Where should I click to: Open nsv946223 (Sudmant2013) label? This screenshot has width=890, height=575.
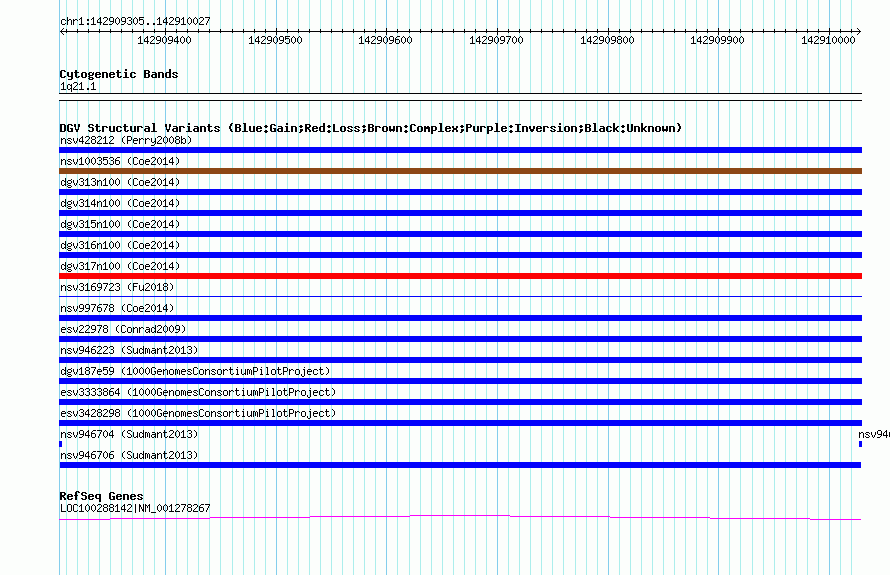coord(129,350)
